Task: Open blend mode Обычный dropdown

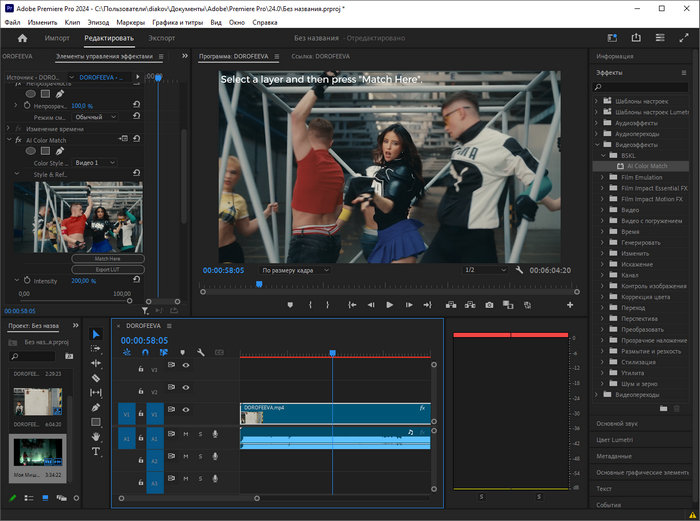Action: pyautogui.click(x=95, y=117)
